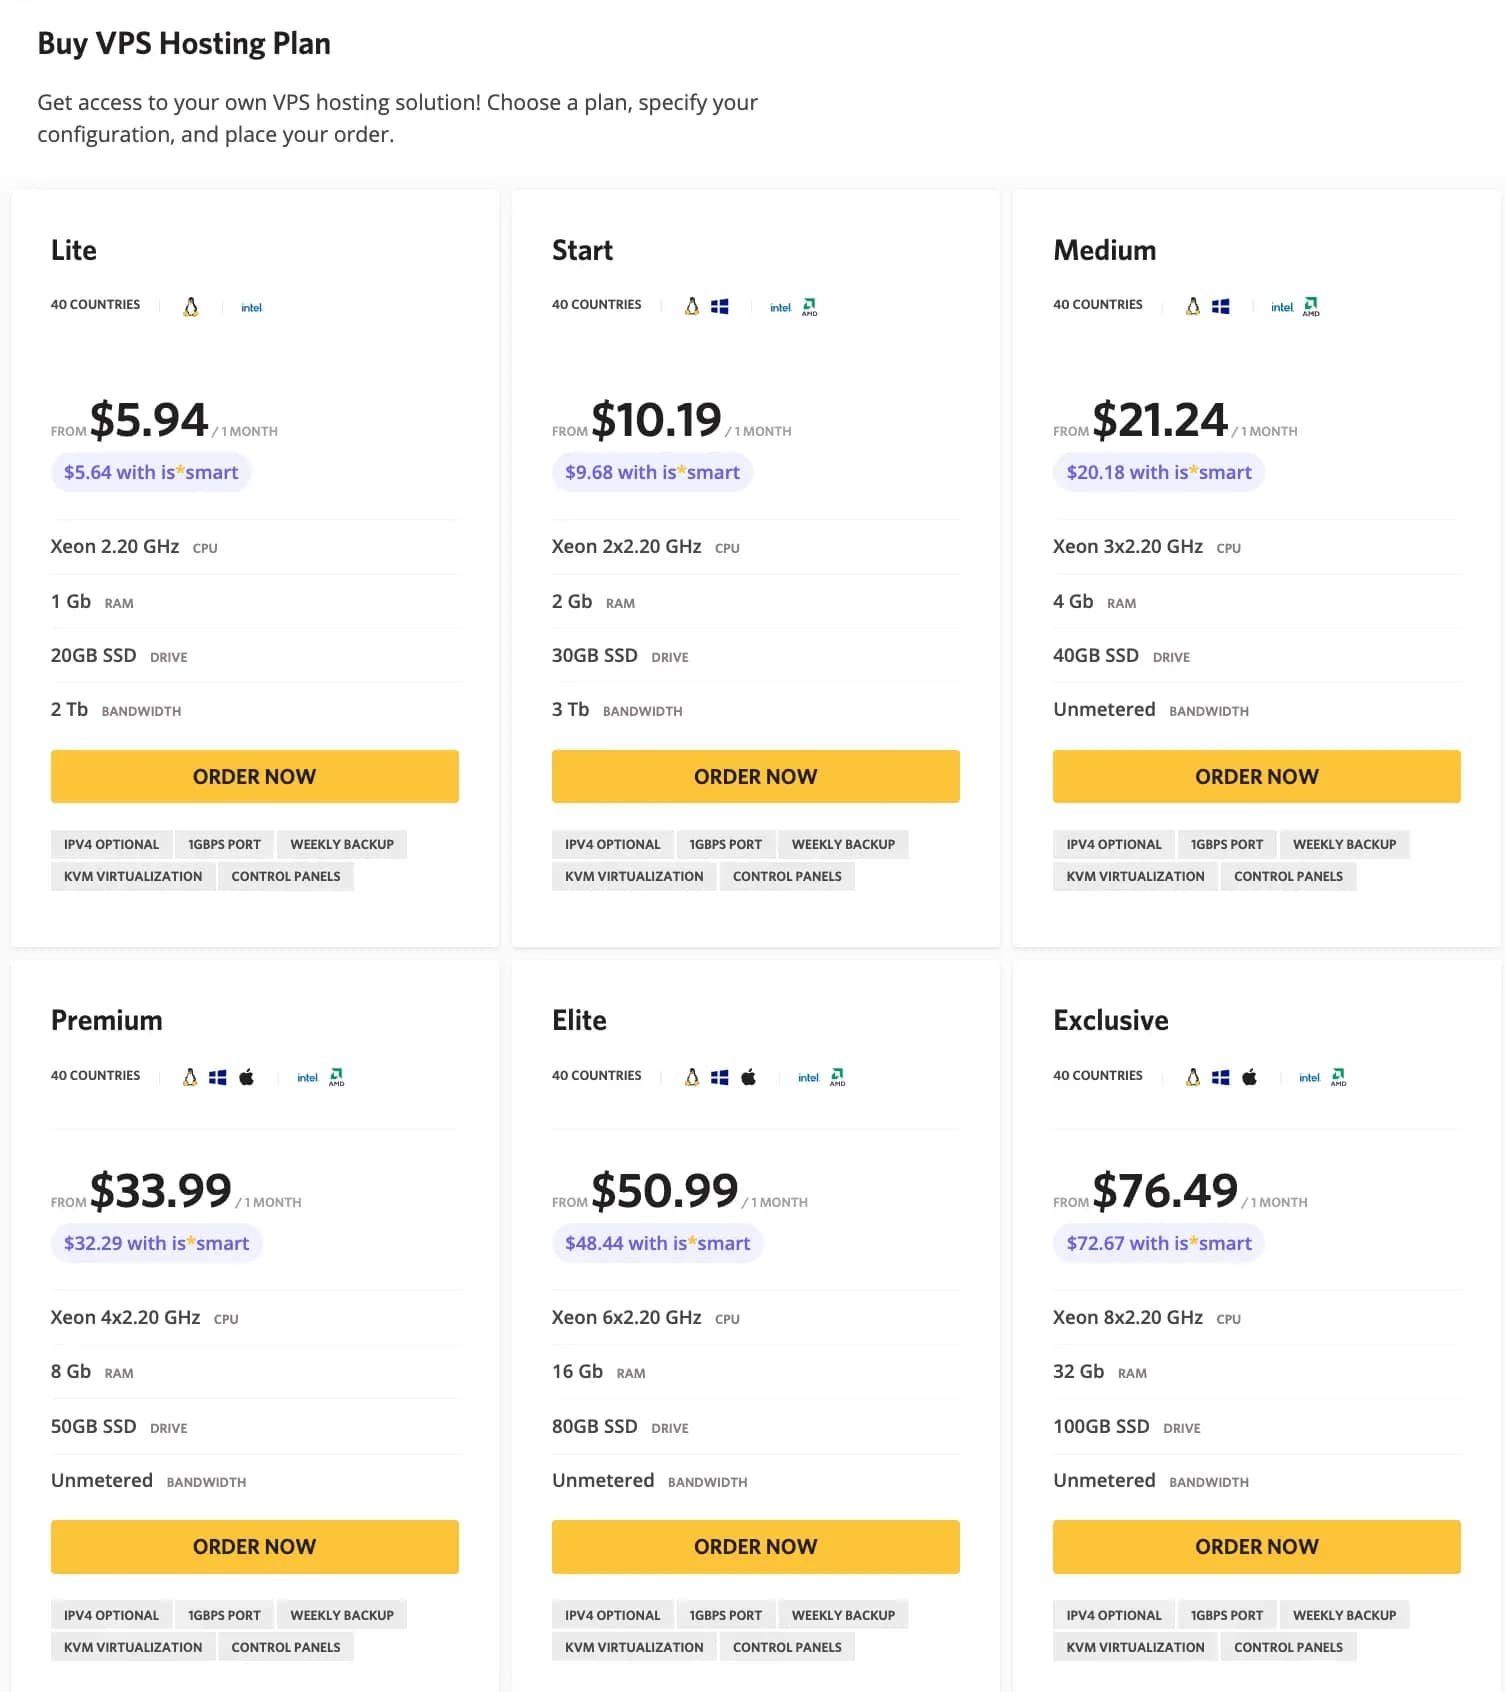The image size is (1505, 1692).
Task: Order the Start VPS plan
Action: pyautogui.click(x=756, y=776)
